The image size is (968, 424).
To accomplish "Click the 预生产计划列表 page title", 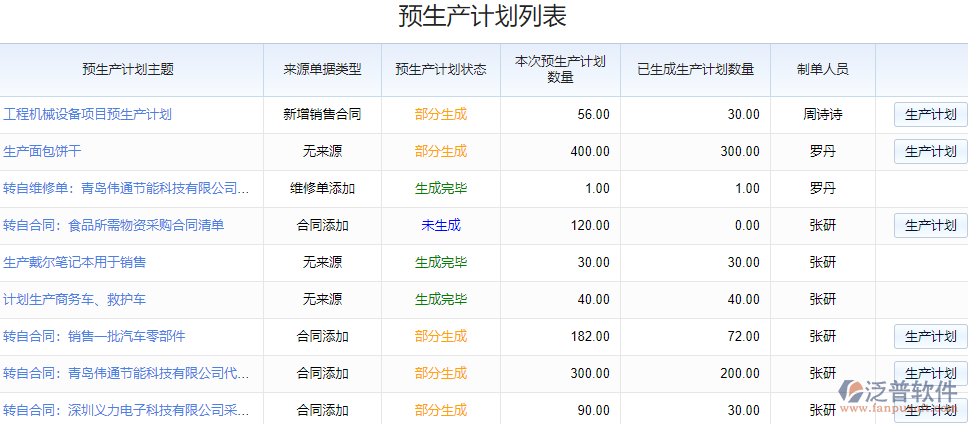I will 482,17.
